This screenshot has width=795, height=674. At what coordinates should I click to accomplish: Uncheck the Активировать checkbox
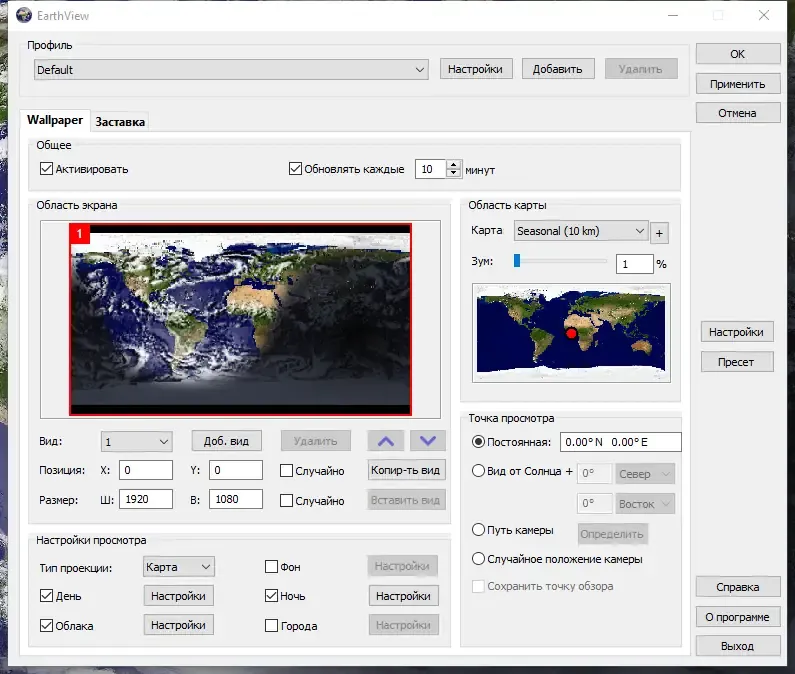(46, 169)
